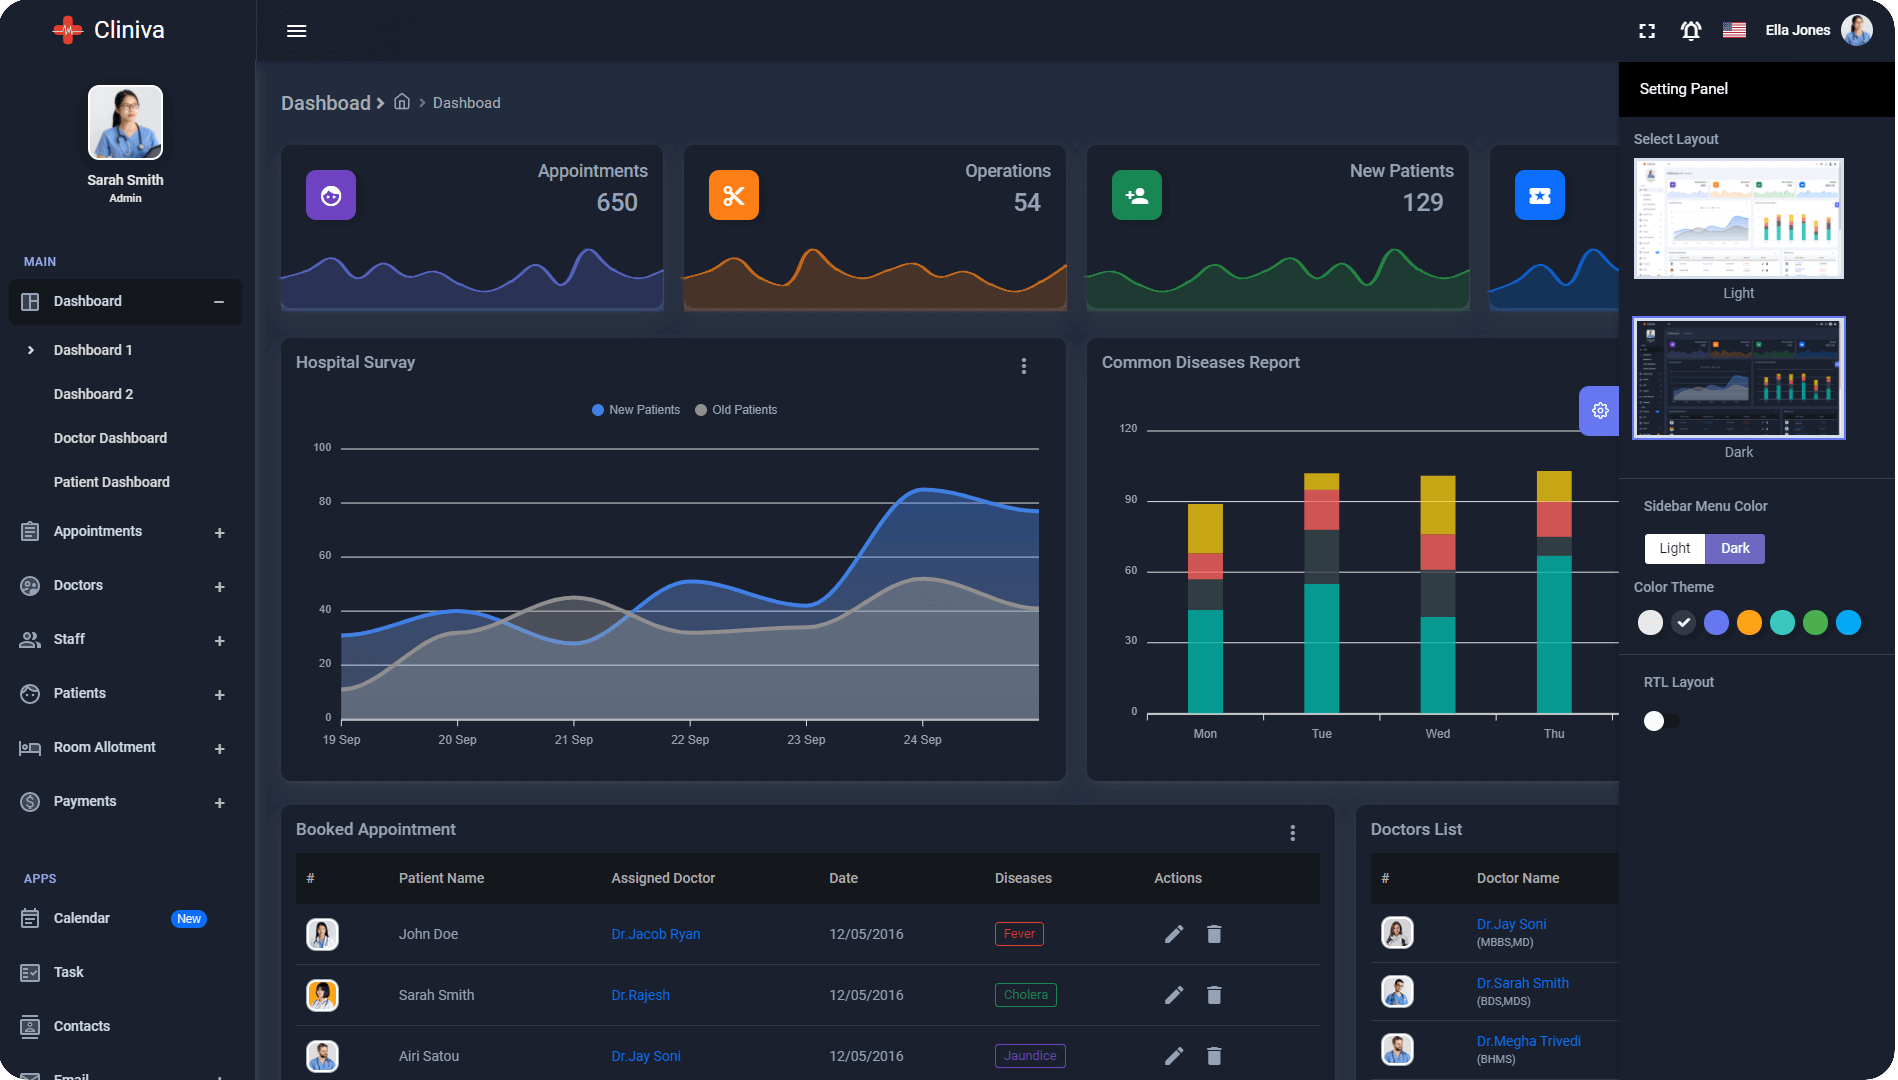1898x1080 pixels.
Task: Select orange color theme swatch
Action: pyautogui.click(x=1749, y=623)
